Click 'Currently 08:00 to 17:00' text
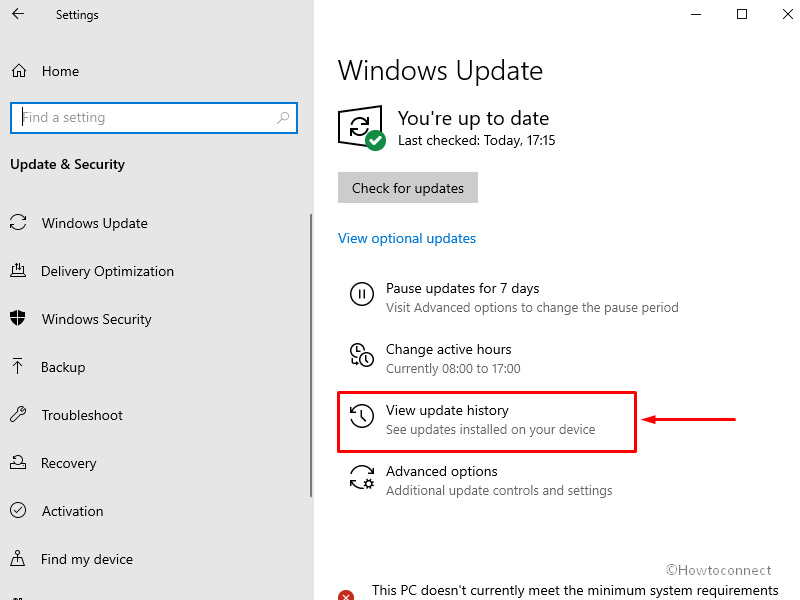This screenshot has width=800, height=600. [453, 368]
